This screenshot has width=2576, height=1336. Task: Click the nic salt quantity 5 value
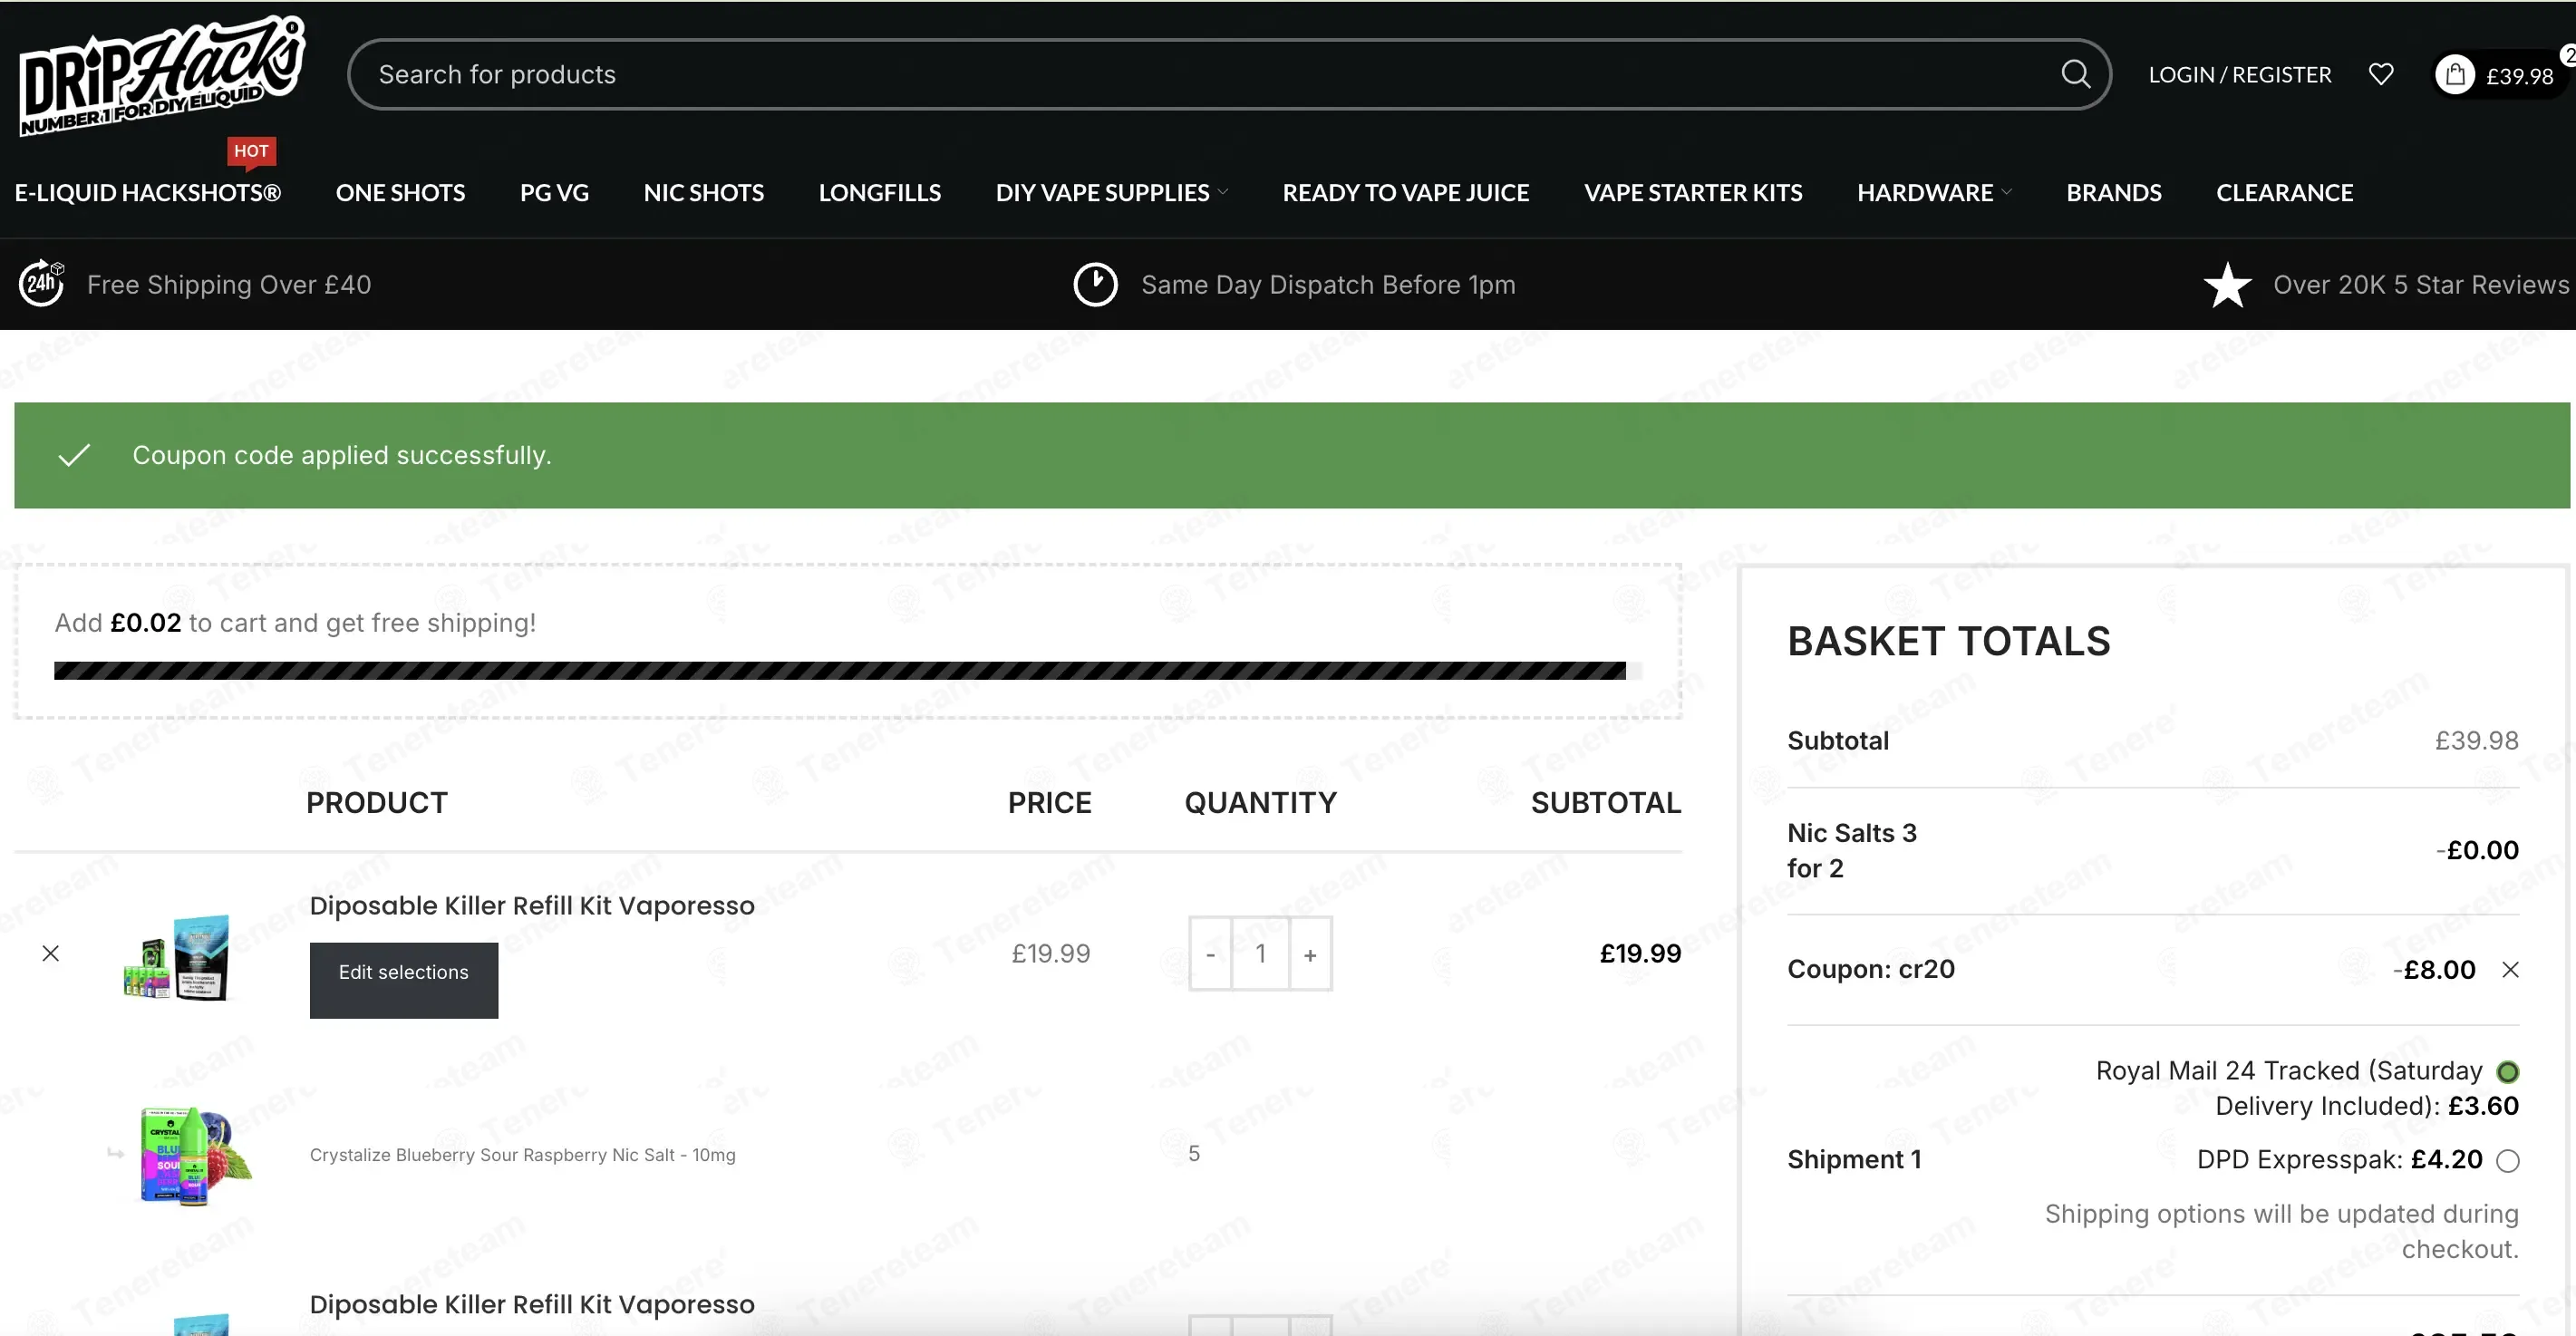pos(1194,1154)
